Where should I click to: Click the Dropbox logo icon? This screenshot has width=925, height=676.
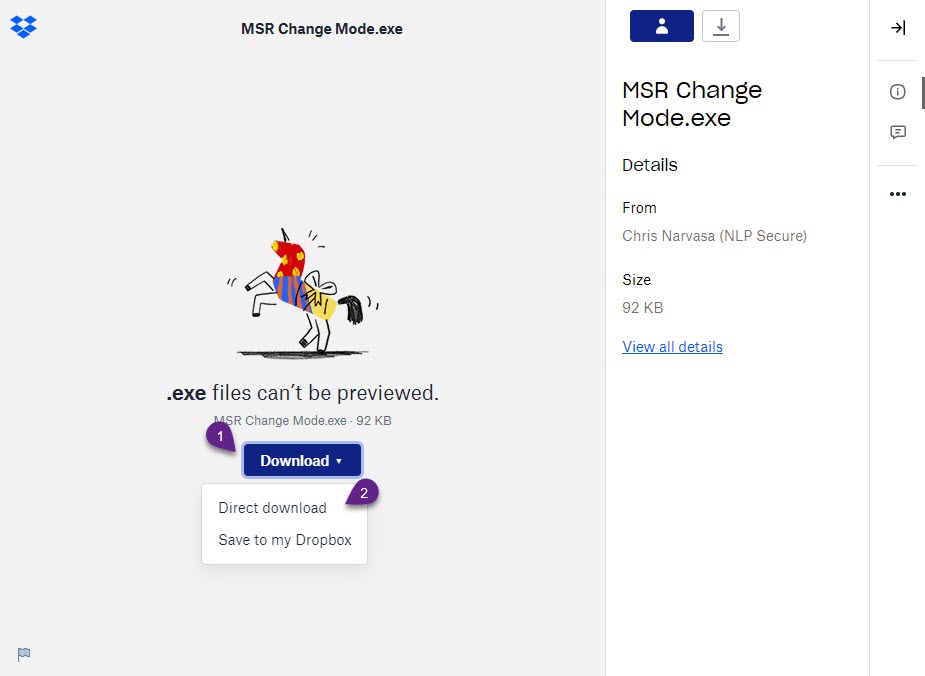click(x=24, y=27)
